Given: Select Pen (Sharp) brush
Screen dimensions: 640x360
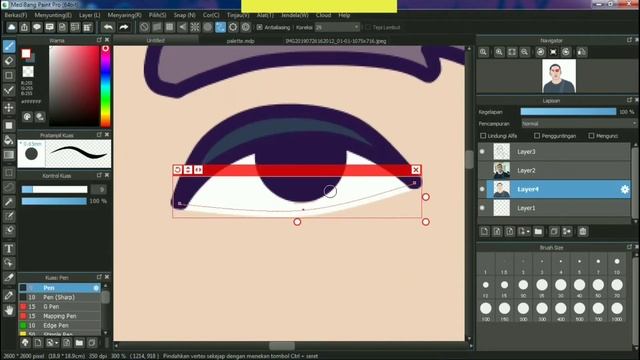Looking at the screenshot, I should tap(59, 297).
